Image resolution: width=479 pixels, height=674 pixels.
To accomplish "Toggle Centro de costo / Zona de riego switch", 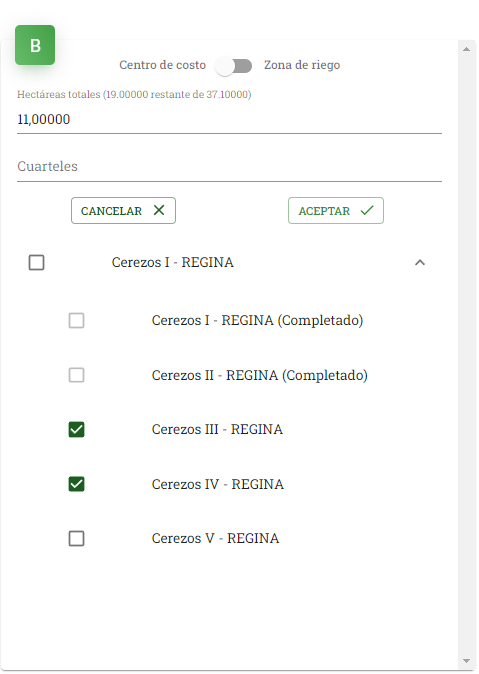I will [234, 66].
